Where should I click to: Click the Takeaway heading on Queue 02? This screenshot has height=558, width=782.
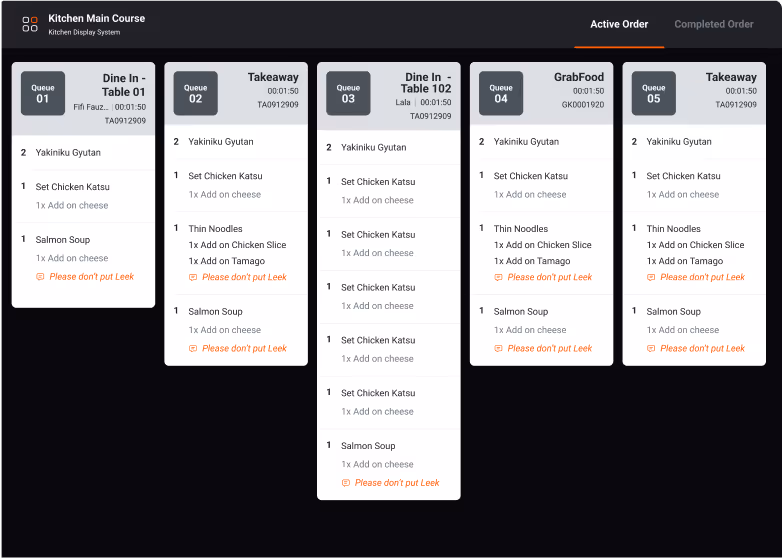(273, 77)
